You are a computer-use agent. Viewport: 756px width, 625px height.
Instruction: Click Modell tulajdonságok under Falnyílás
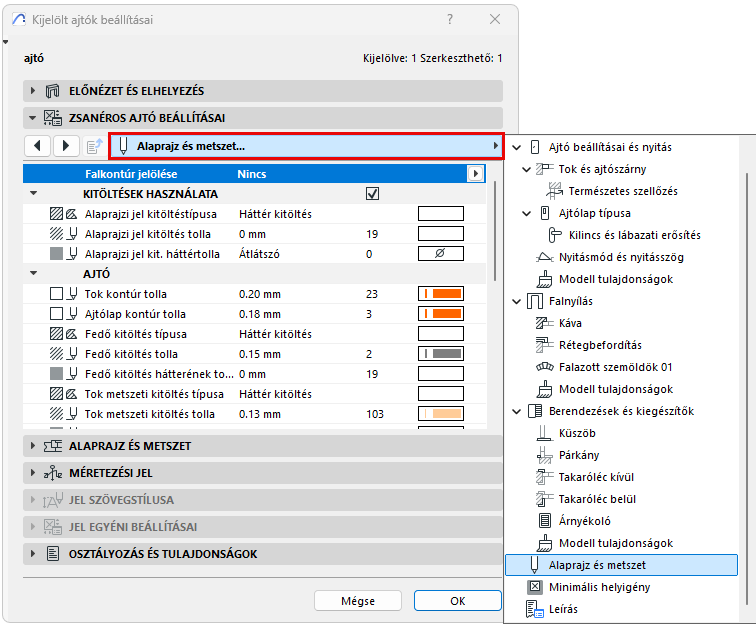[x=616, y=389]
